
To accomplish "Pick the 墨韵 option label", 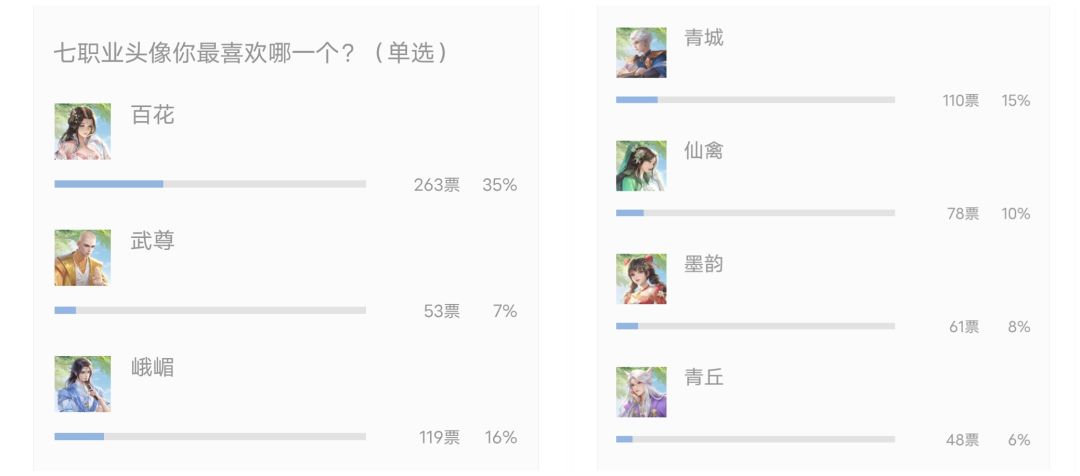I will pos(704,264).
